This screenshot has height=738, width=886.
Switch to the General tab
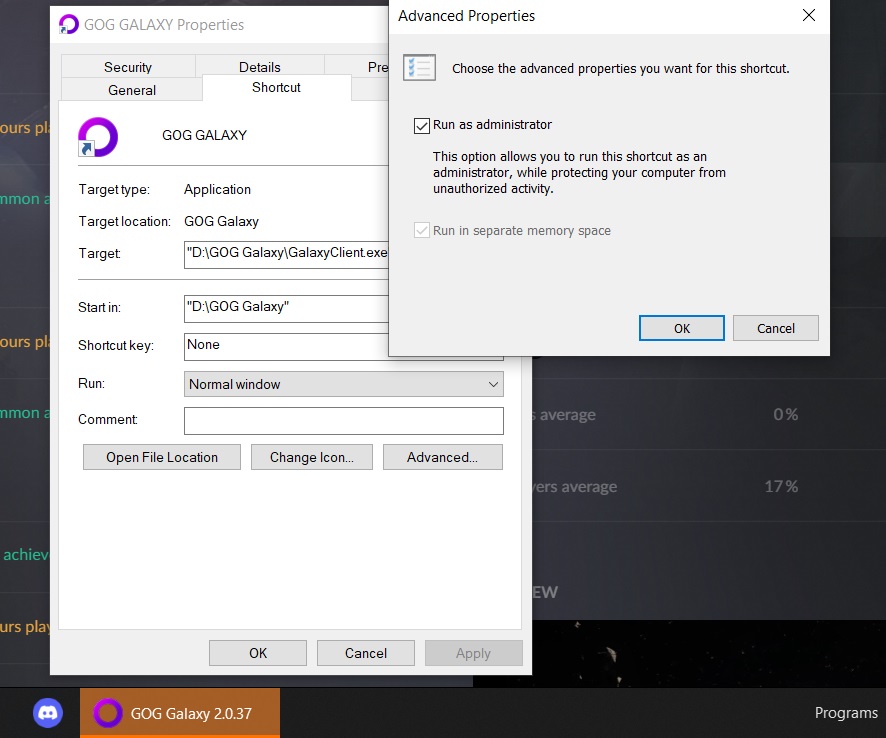(x=132, y=90)
